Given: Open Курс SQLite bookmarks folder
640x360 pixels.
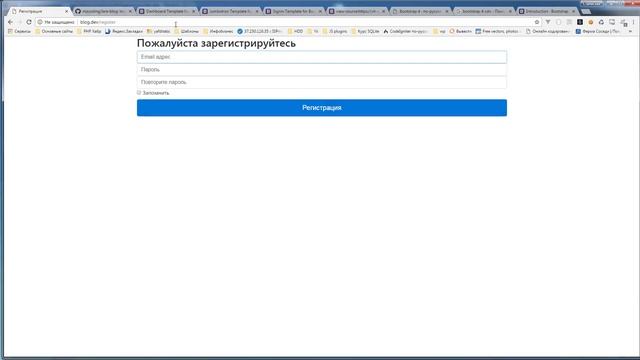Looking at the screenshot, I should pos(365,31).
